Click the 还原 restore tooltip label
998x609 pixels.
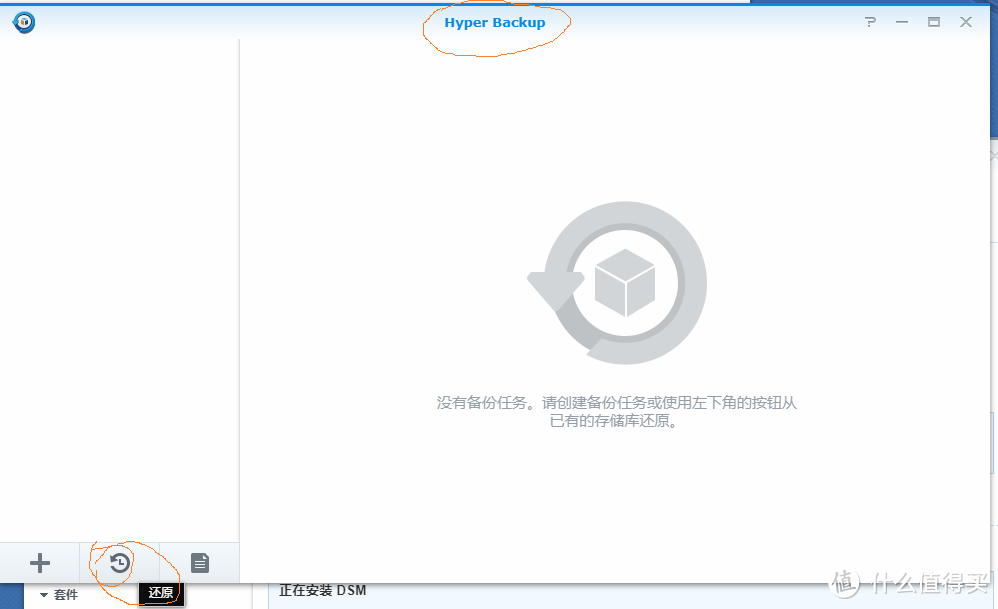(161, 592)
